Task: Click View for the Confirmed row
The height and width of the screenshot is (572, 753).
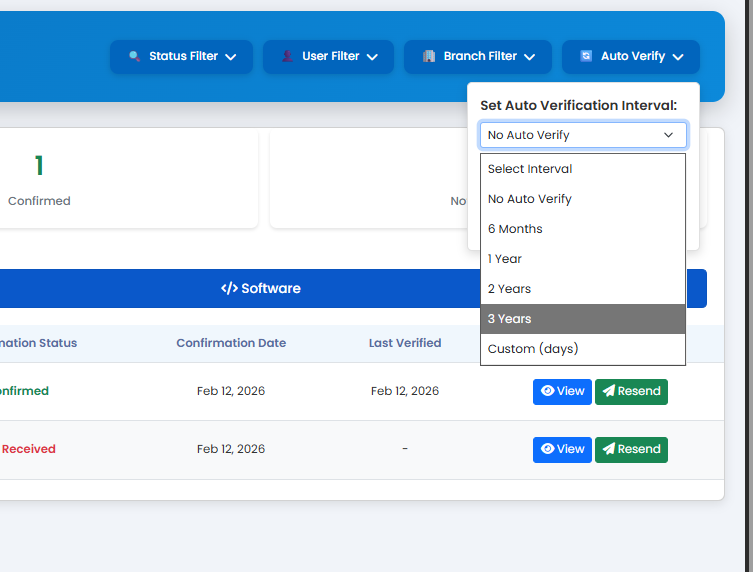Action: [x=562, y=391]
